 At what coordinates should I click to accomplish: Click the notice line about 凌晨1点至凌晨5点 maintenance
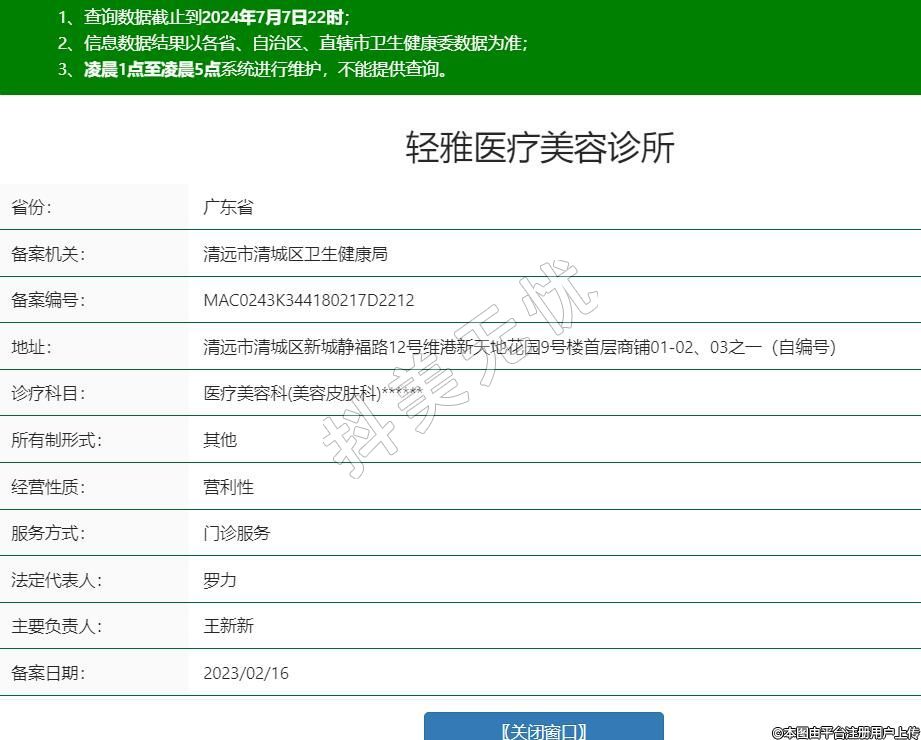coord(267,69)
